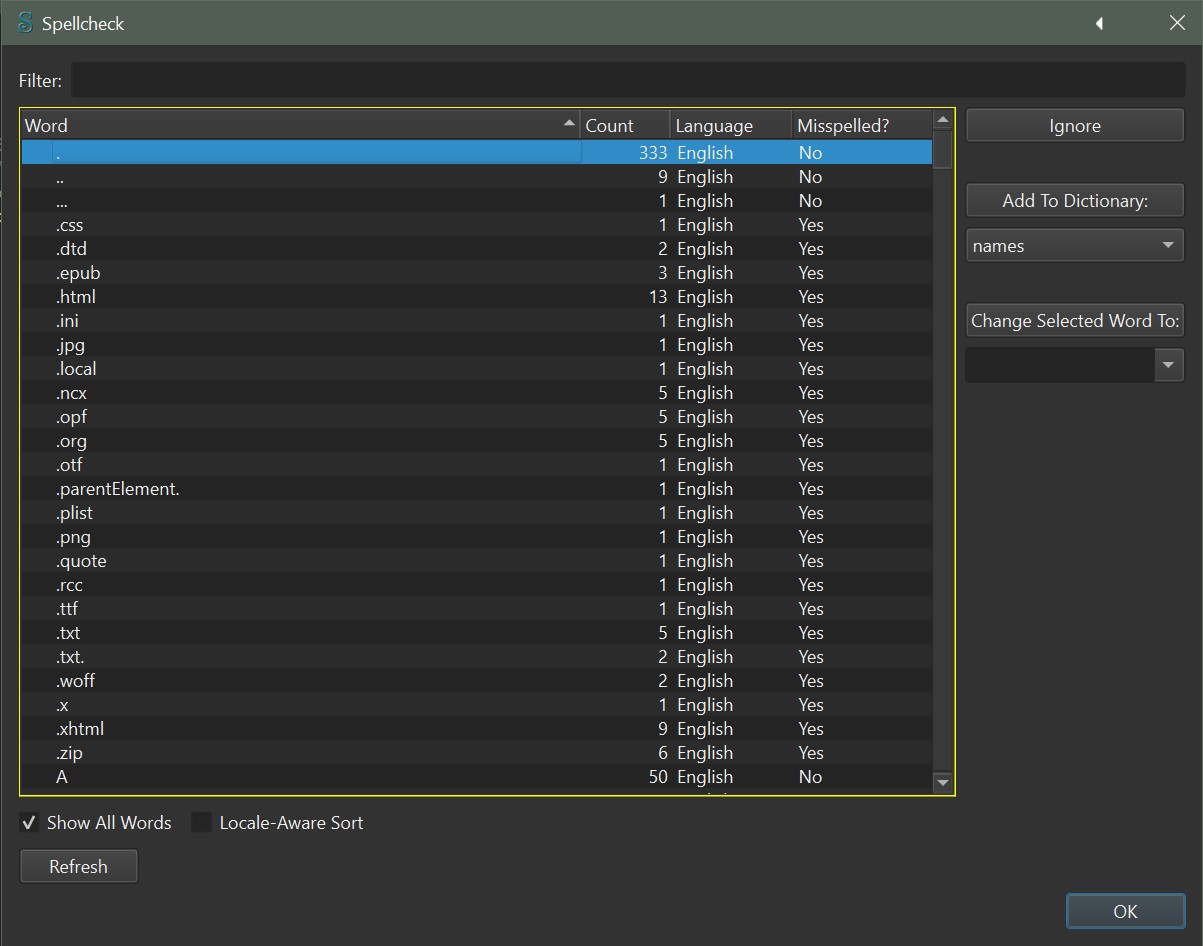
Task: Select the '.jpg' word row
Action: (477, 345)
